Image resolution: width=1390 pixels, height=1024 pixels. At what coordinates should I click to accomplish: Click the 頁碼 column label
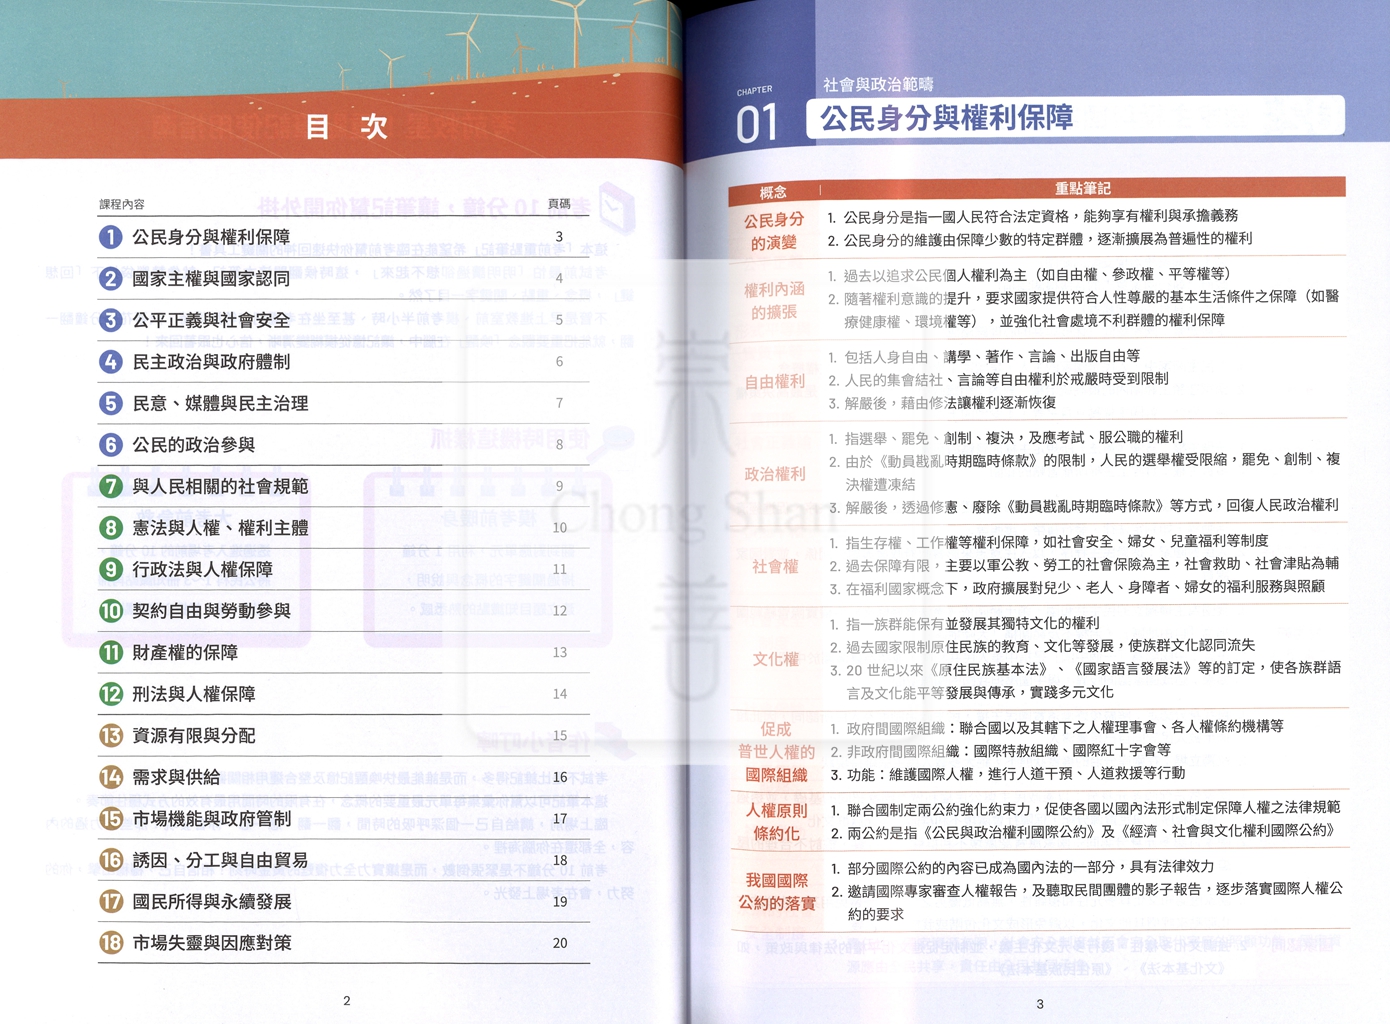pyautogui.click(x=559, y=204)
